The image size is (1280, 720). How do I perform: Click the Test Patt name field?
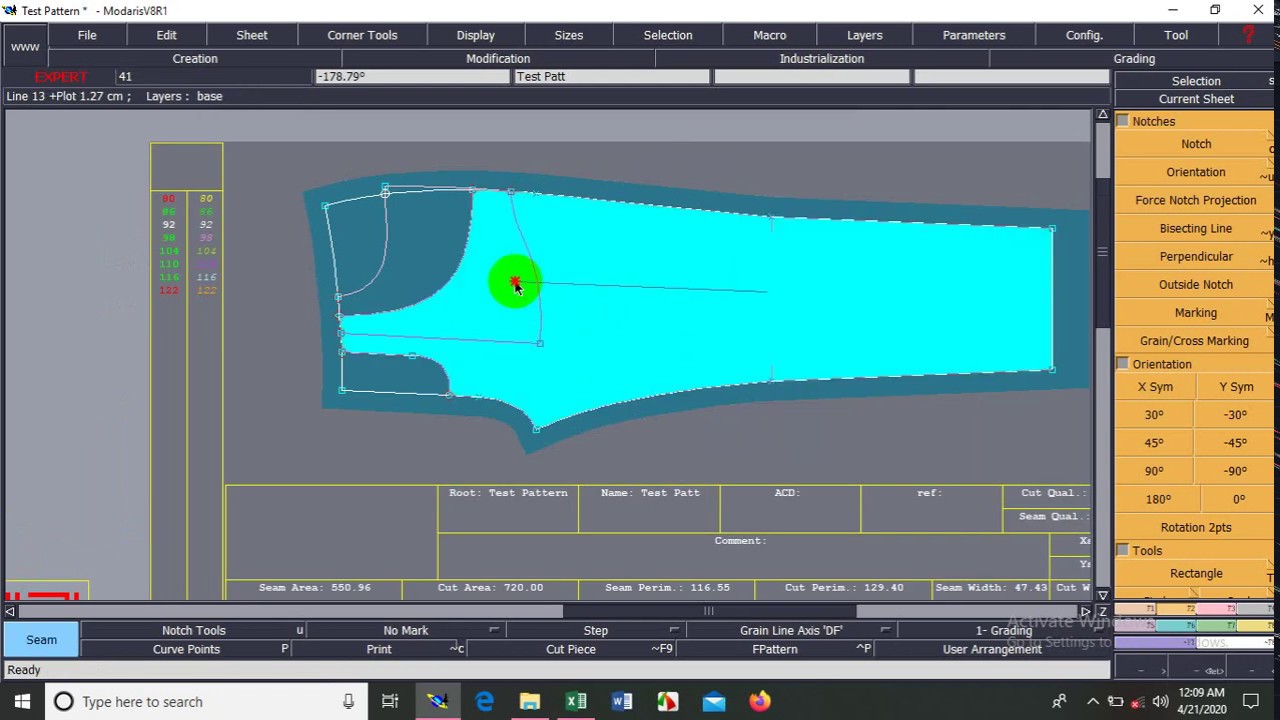(611, 77)
